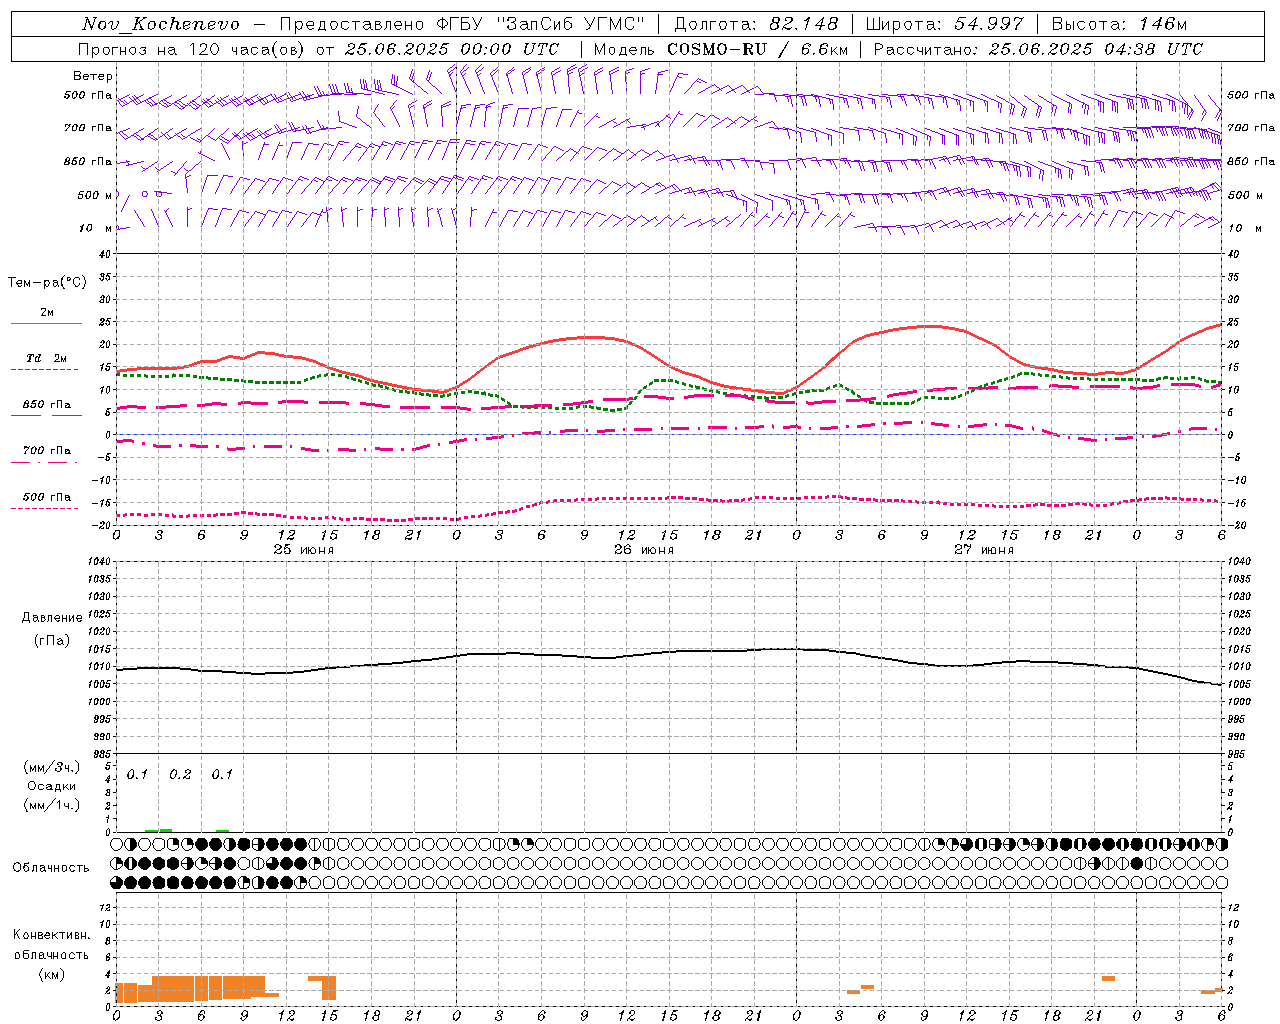Click the 26 июня date label
This screenshot has height=1024, width=1280.
[644, 550]
